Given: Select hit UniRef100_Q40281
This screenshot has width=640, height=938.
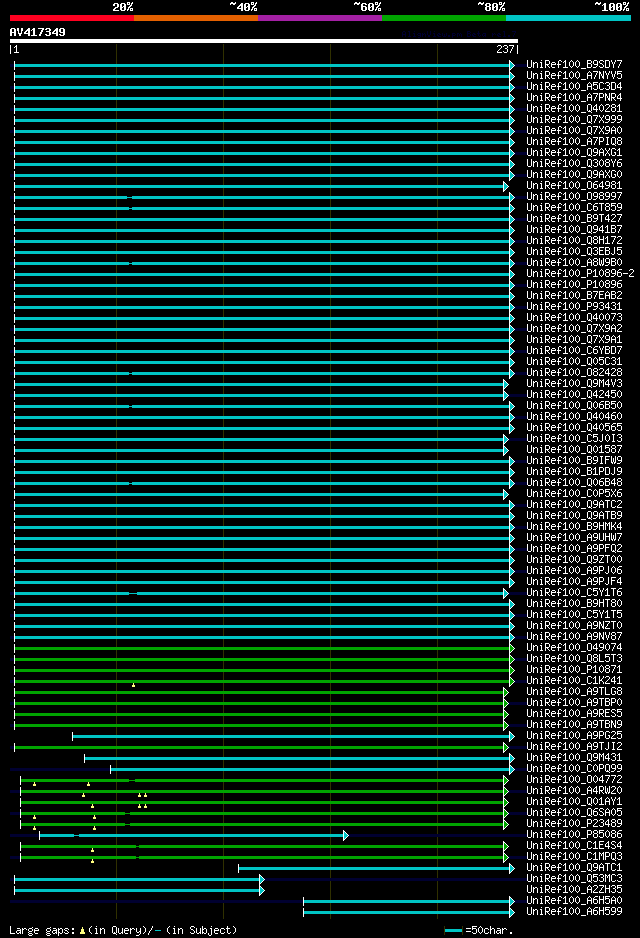Looking at the screenshot, I should point(574,109).
